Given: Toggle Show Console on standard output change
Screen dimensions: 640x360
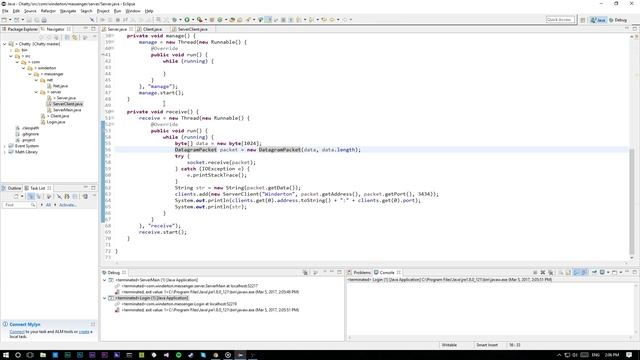Looking at the screenshot, I should [577, 272].
